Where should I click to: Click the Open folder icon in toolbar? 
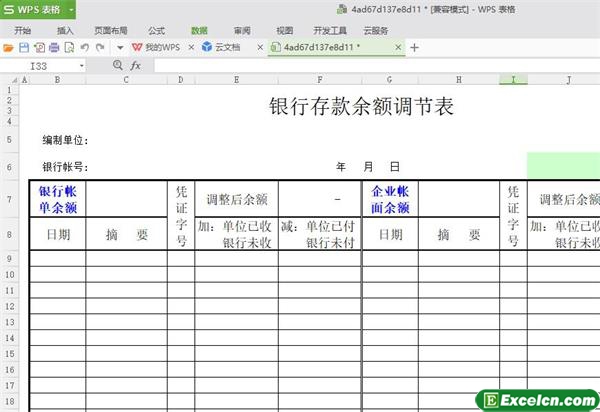click(9, 47)
